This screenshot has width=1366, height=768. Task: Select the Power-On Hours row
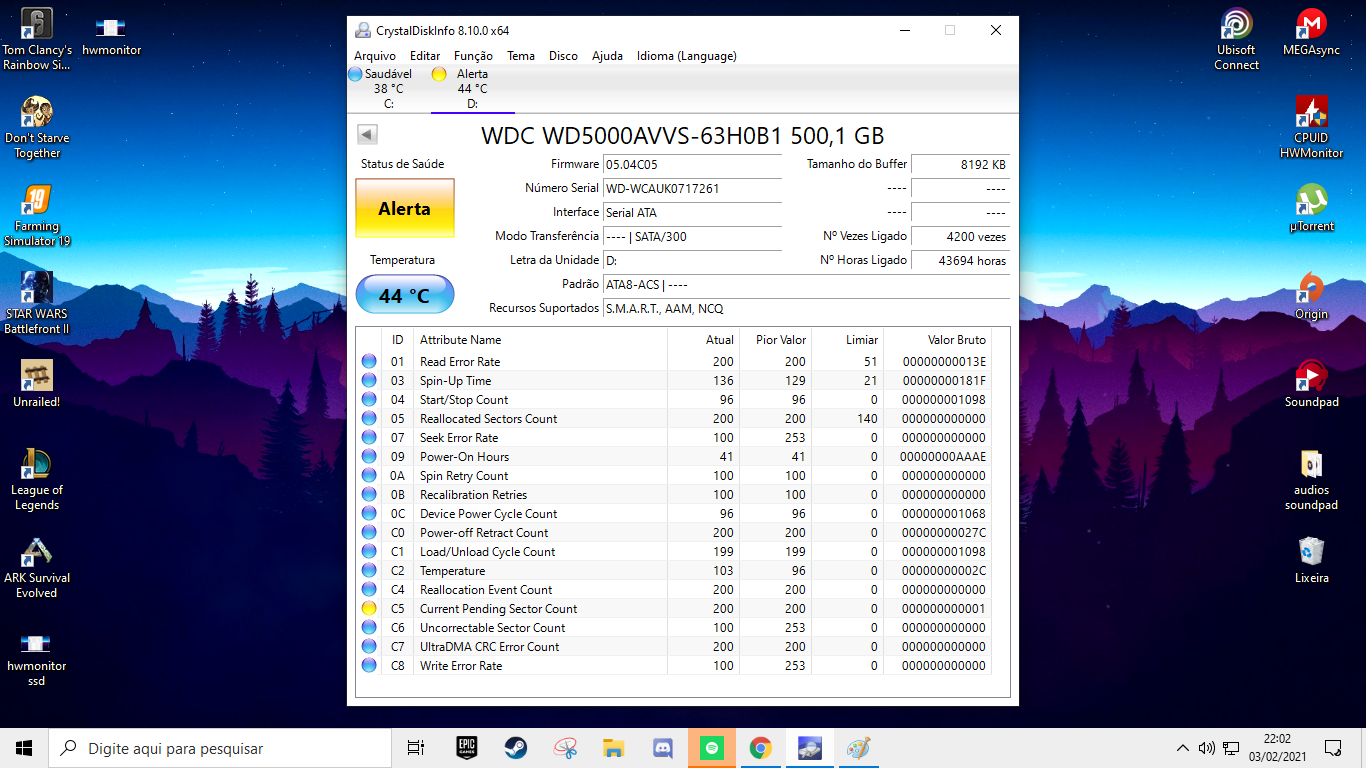click(674, 456)
